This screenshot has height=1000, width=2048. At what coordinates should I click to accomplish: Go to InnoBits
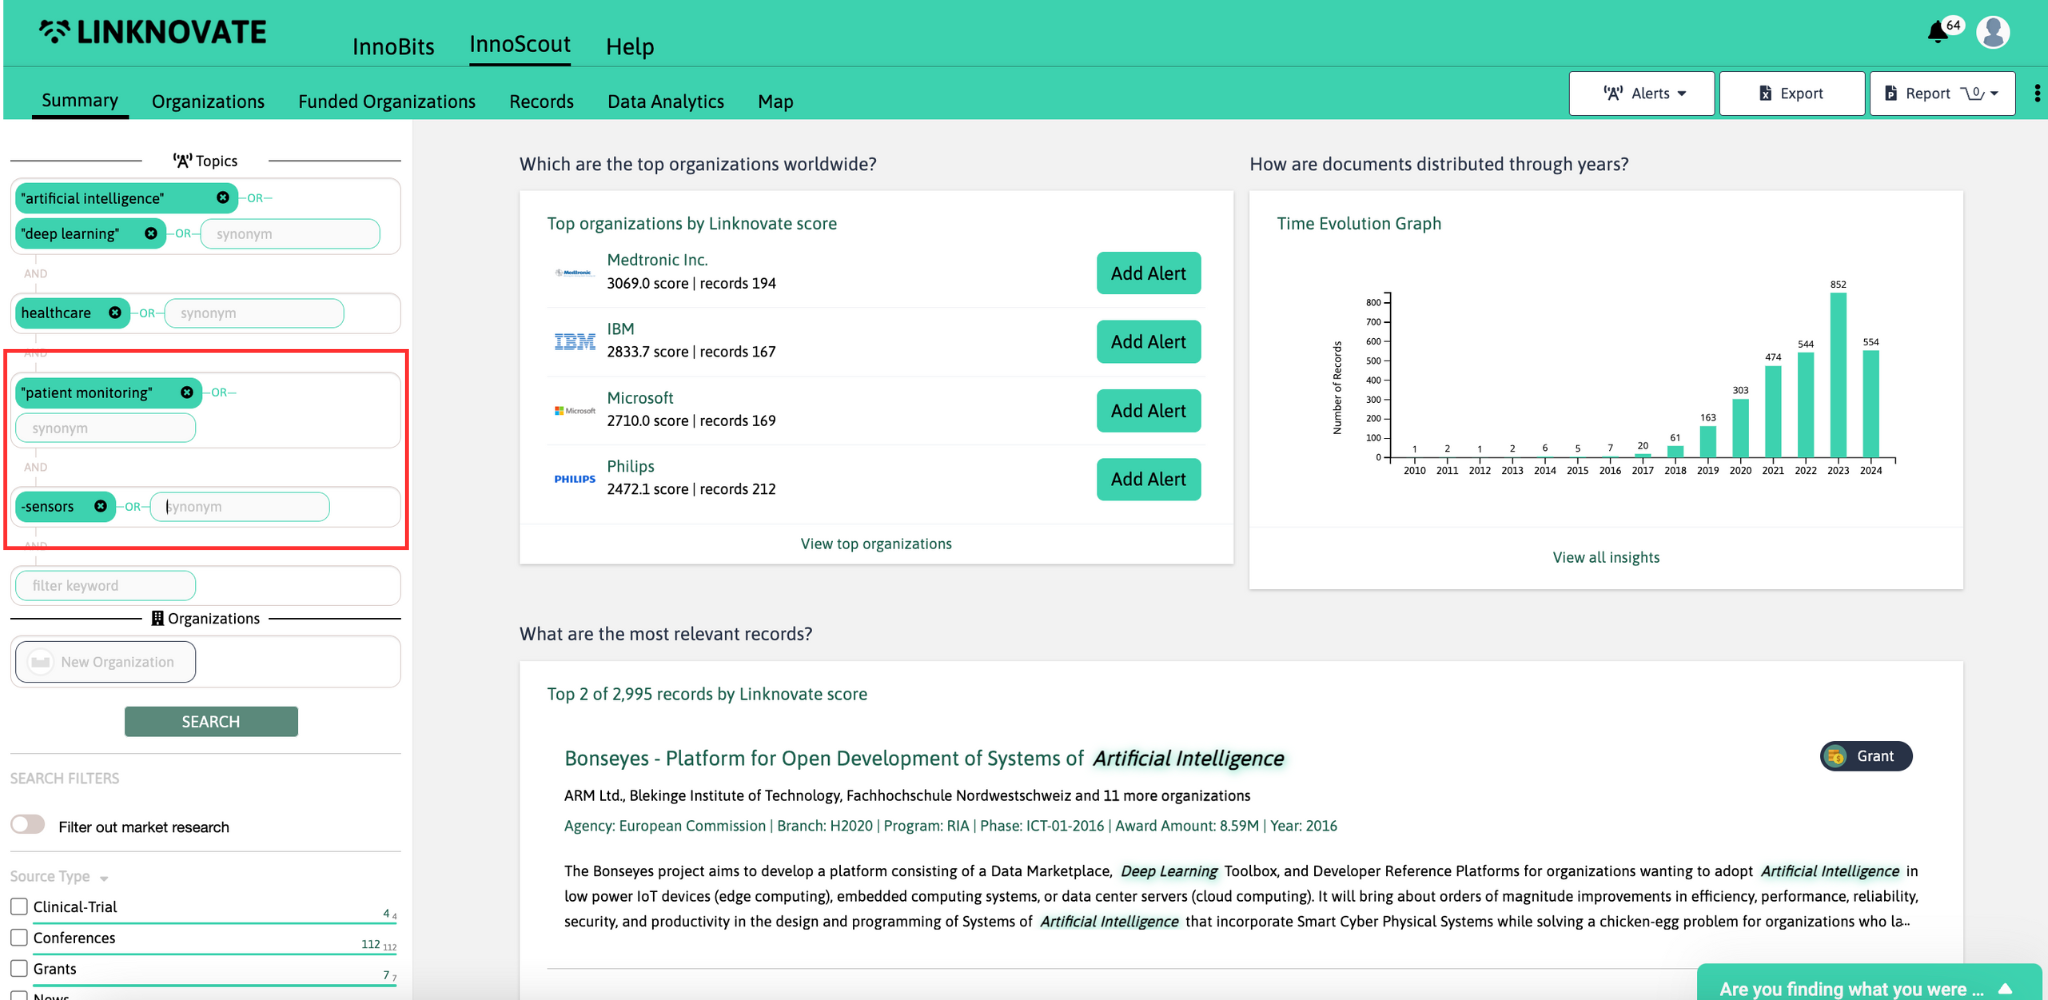pos(394,46)
